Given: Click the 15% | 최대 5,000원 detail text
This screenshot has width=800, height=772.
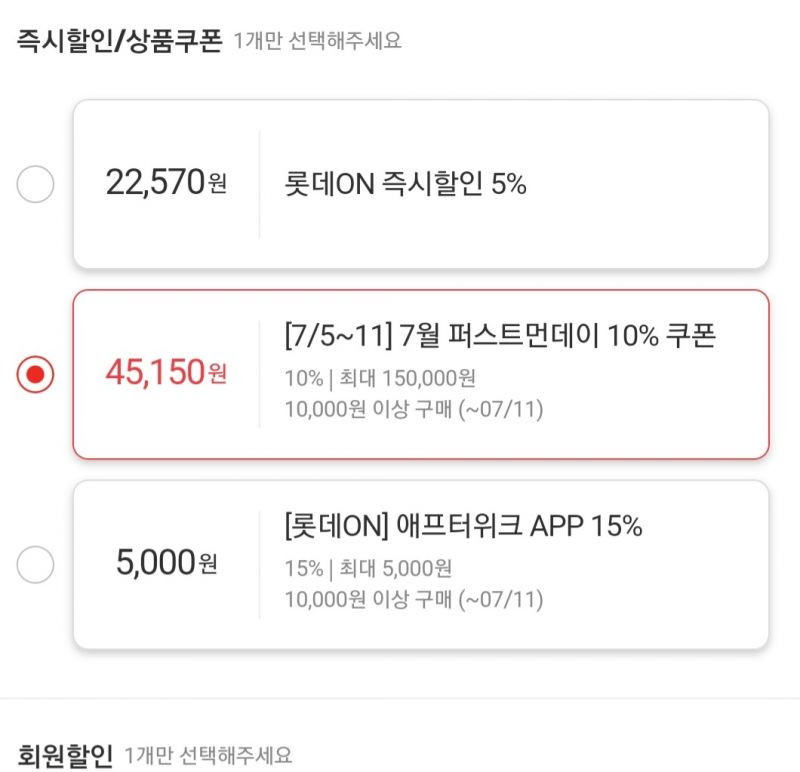Looking at the screenshot, I should (x=368, y=568).
